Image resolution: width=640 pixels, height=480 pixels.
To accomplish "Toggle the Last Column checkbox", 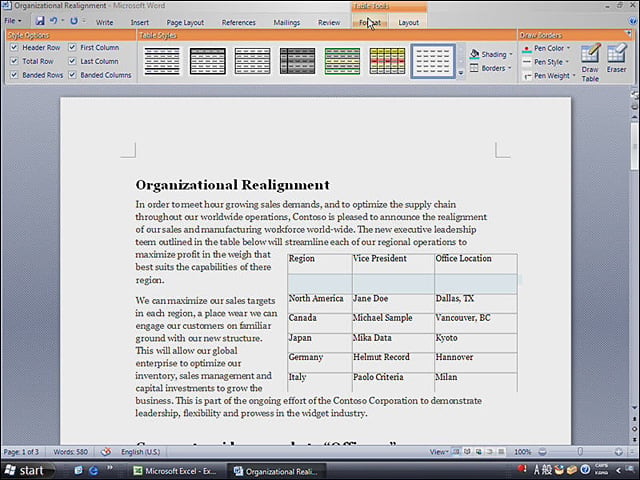I will (x=72, y=61).
